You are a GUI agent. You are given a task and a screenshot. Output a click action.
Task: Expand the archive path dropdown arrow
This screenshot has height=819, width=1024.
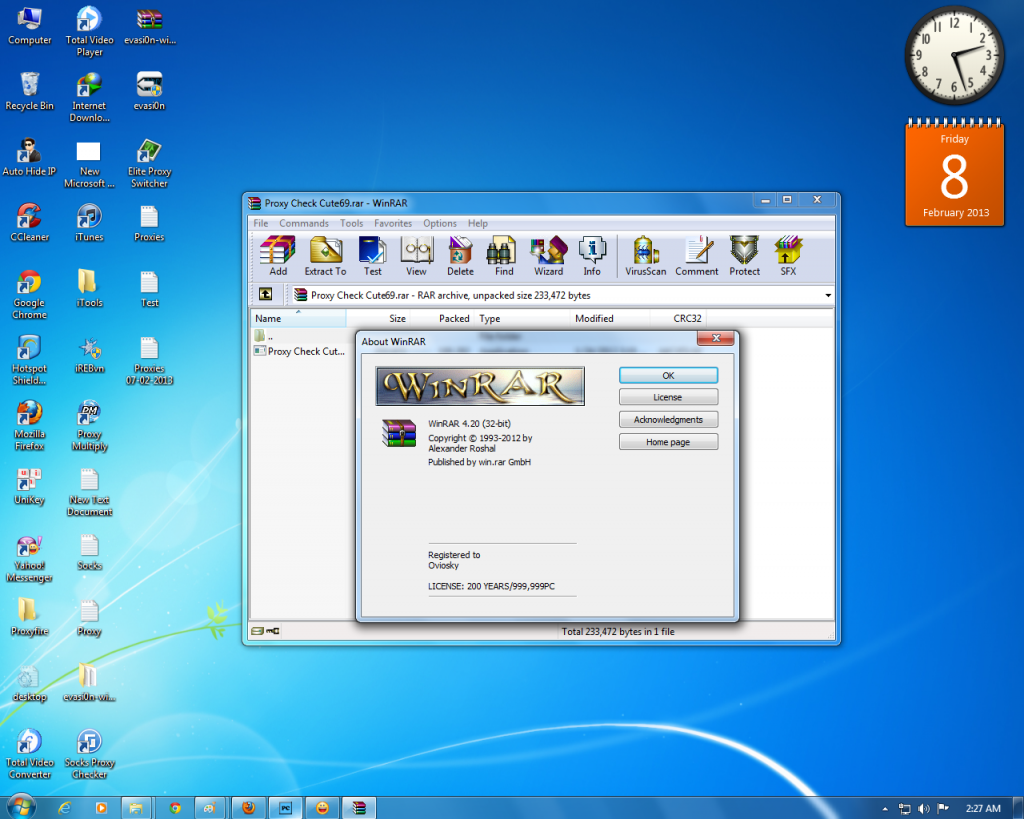[x=827, y=295]
